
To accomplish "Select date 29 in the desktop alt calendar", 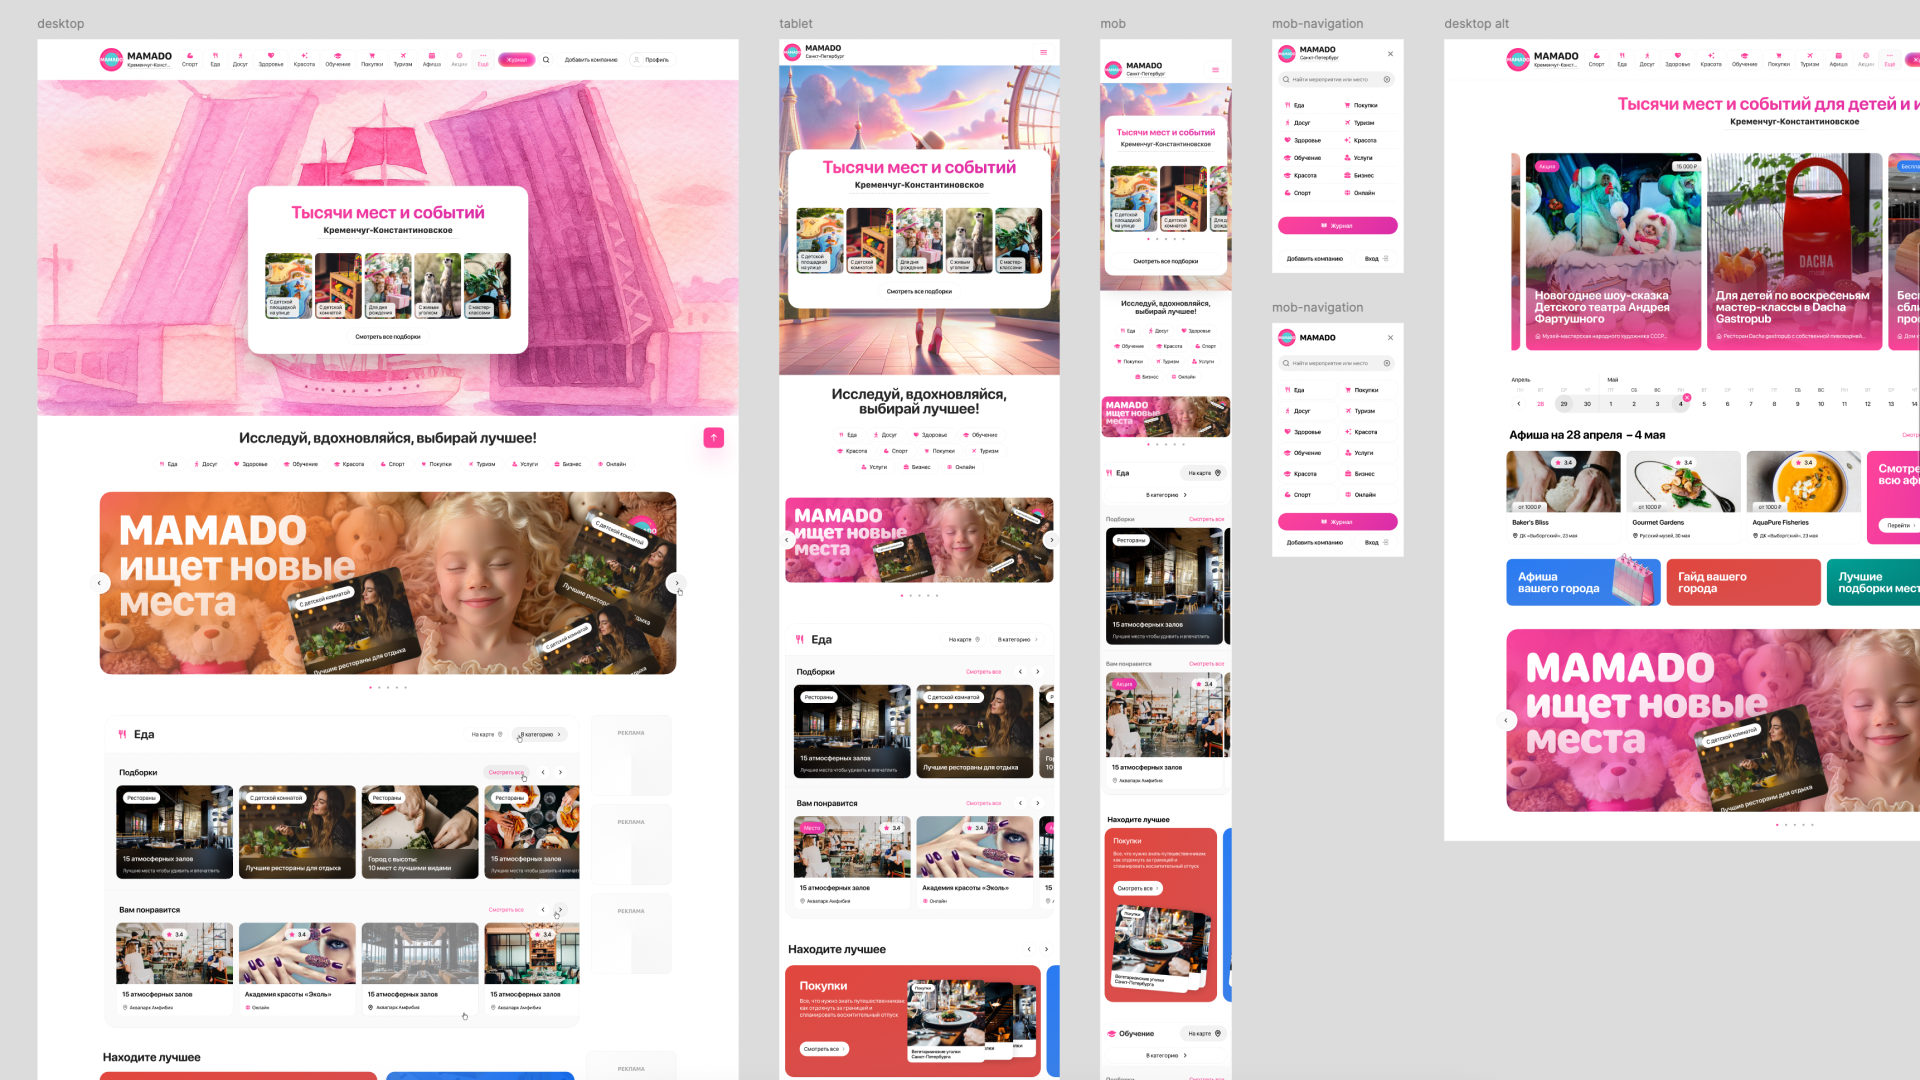I will point(1564,404).
